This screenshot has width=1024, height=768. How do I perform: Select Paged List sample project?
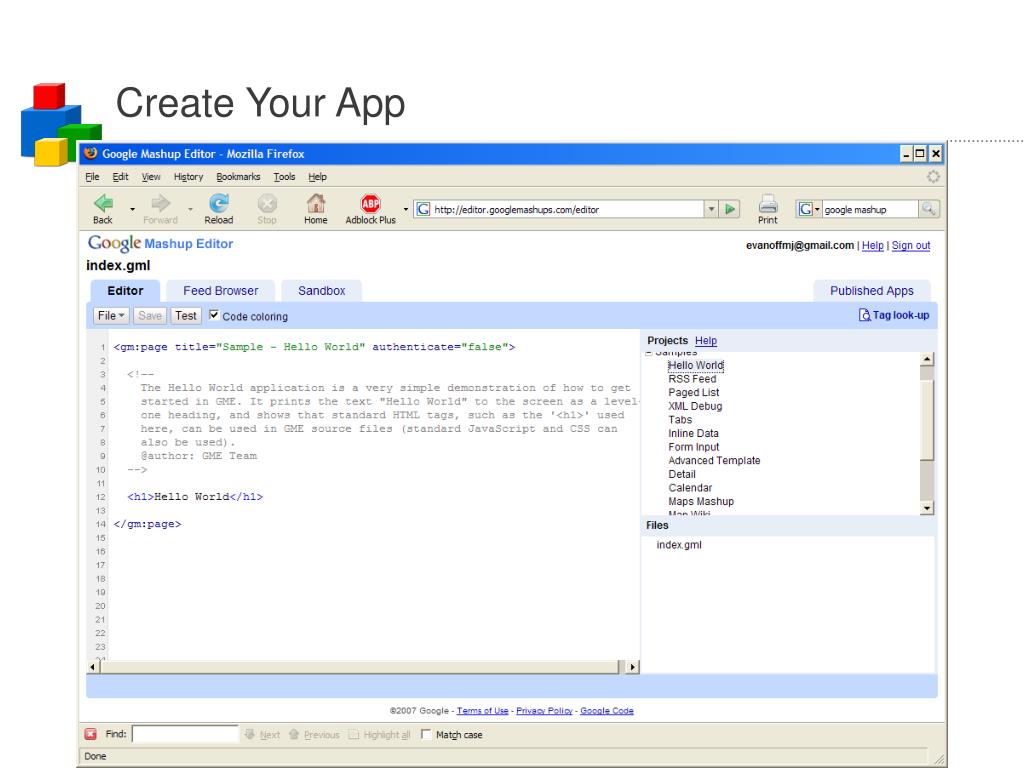tap(694, 392)
